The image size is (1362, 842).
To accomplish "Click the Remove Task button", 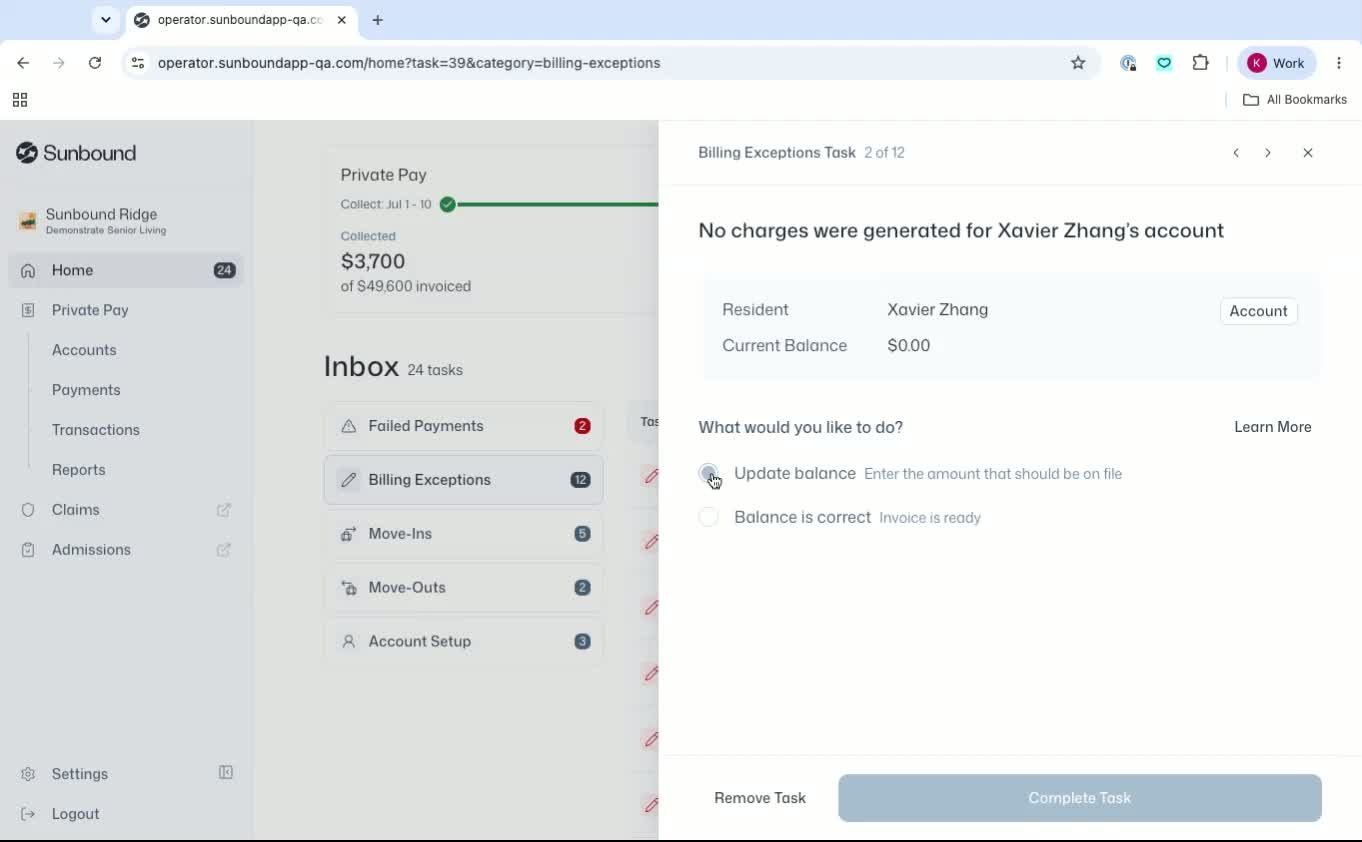I will [x=760, y=798].
